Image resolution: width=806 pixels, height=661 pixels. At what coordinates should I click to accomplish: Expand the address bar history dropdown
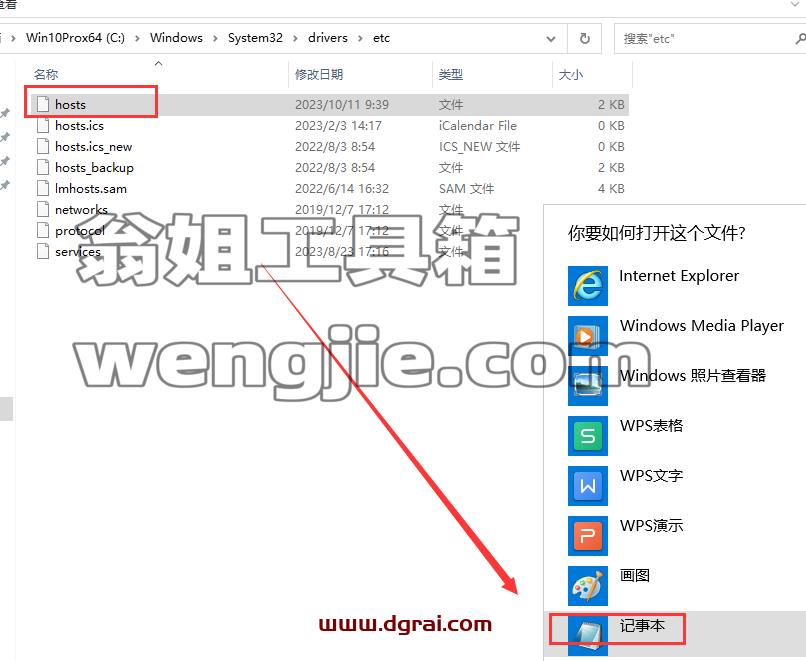[551, 39]
